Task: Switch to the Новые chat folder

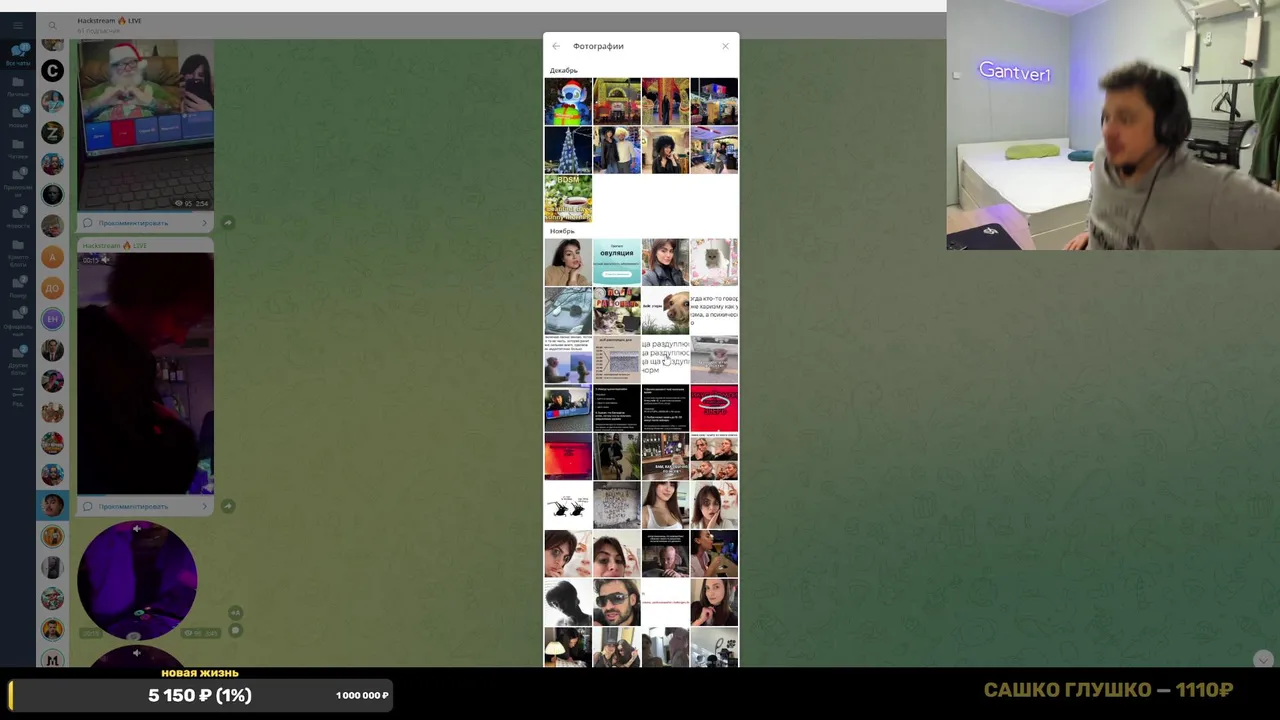Action: tap(18, 117)
